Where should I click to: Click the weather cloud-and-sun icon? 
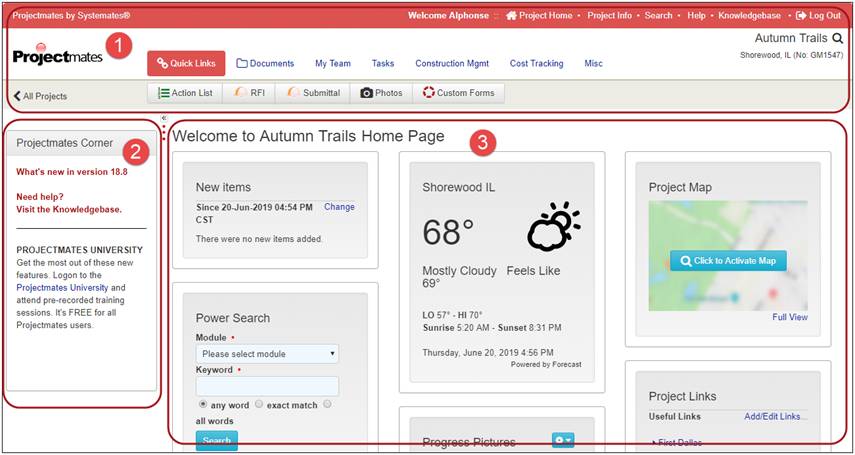pos(553,226)
